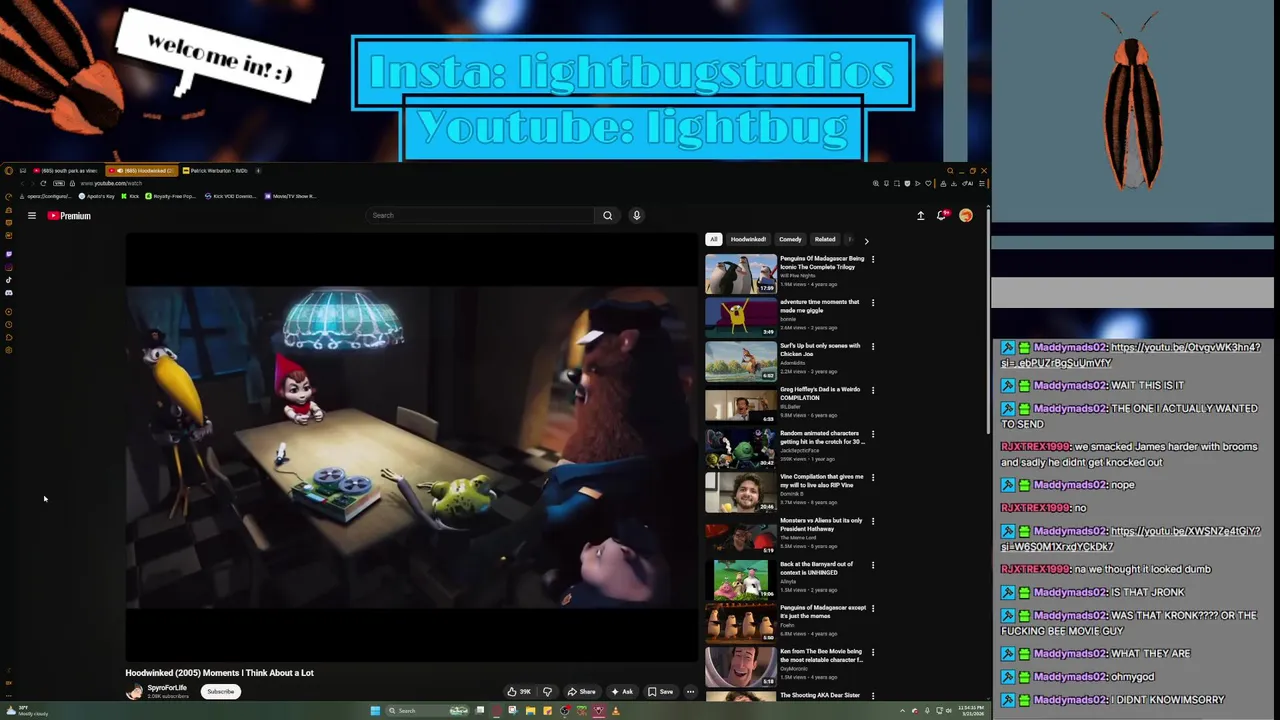Click the YouTube search input field
This screenshot has width=1280, height=720.
pos(482,215)
